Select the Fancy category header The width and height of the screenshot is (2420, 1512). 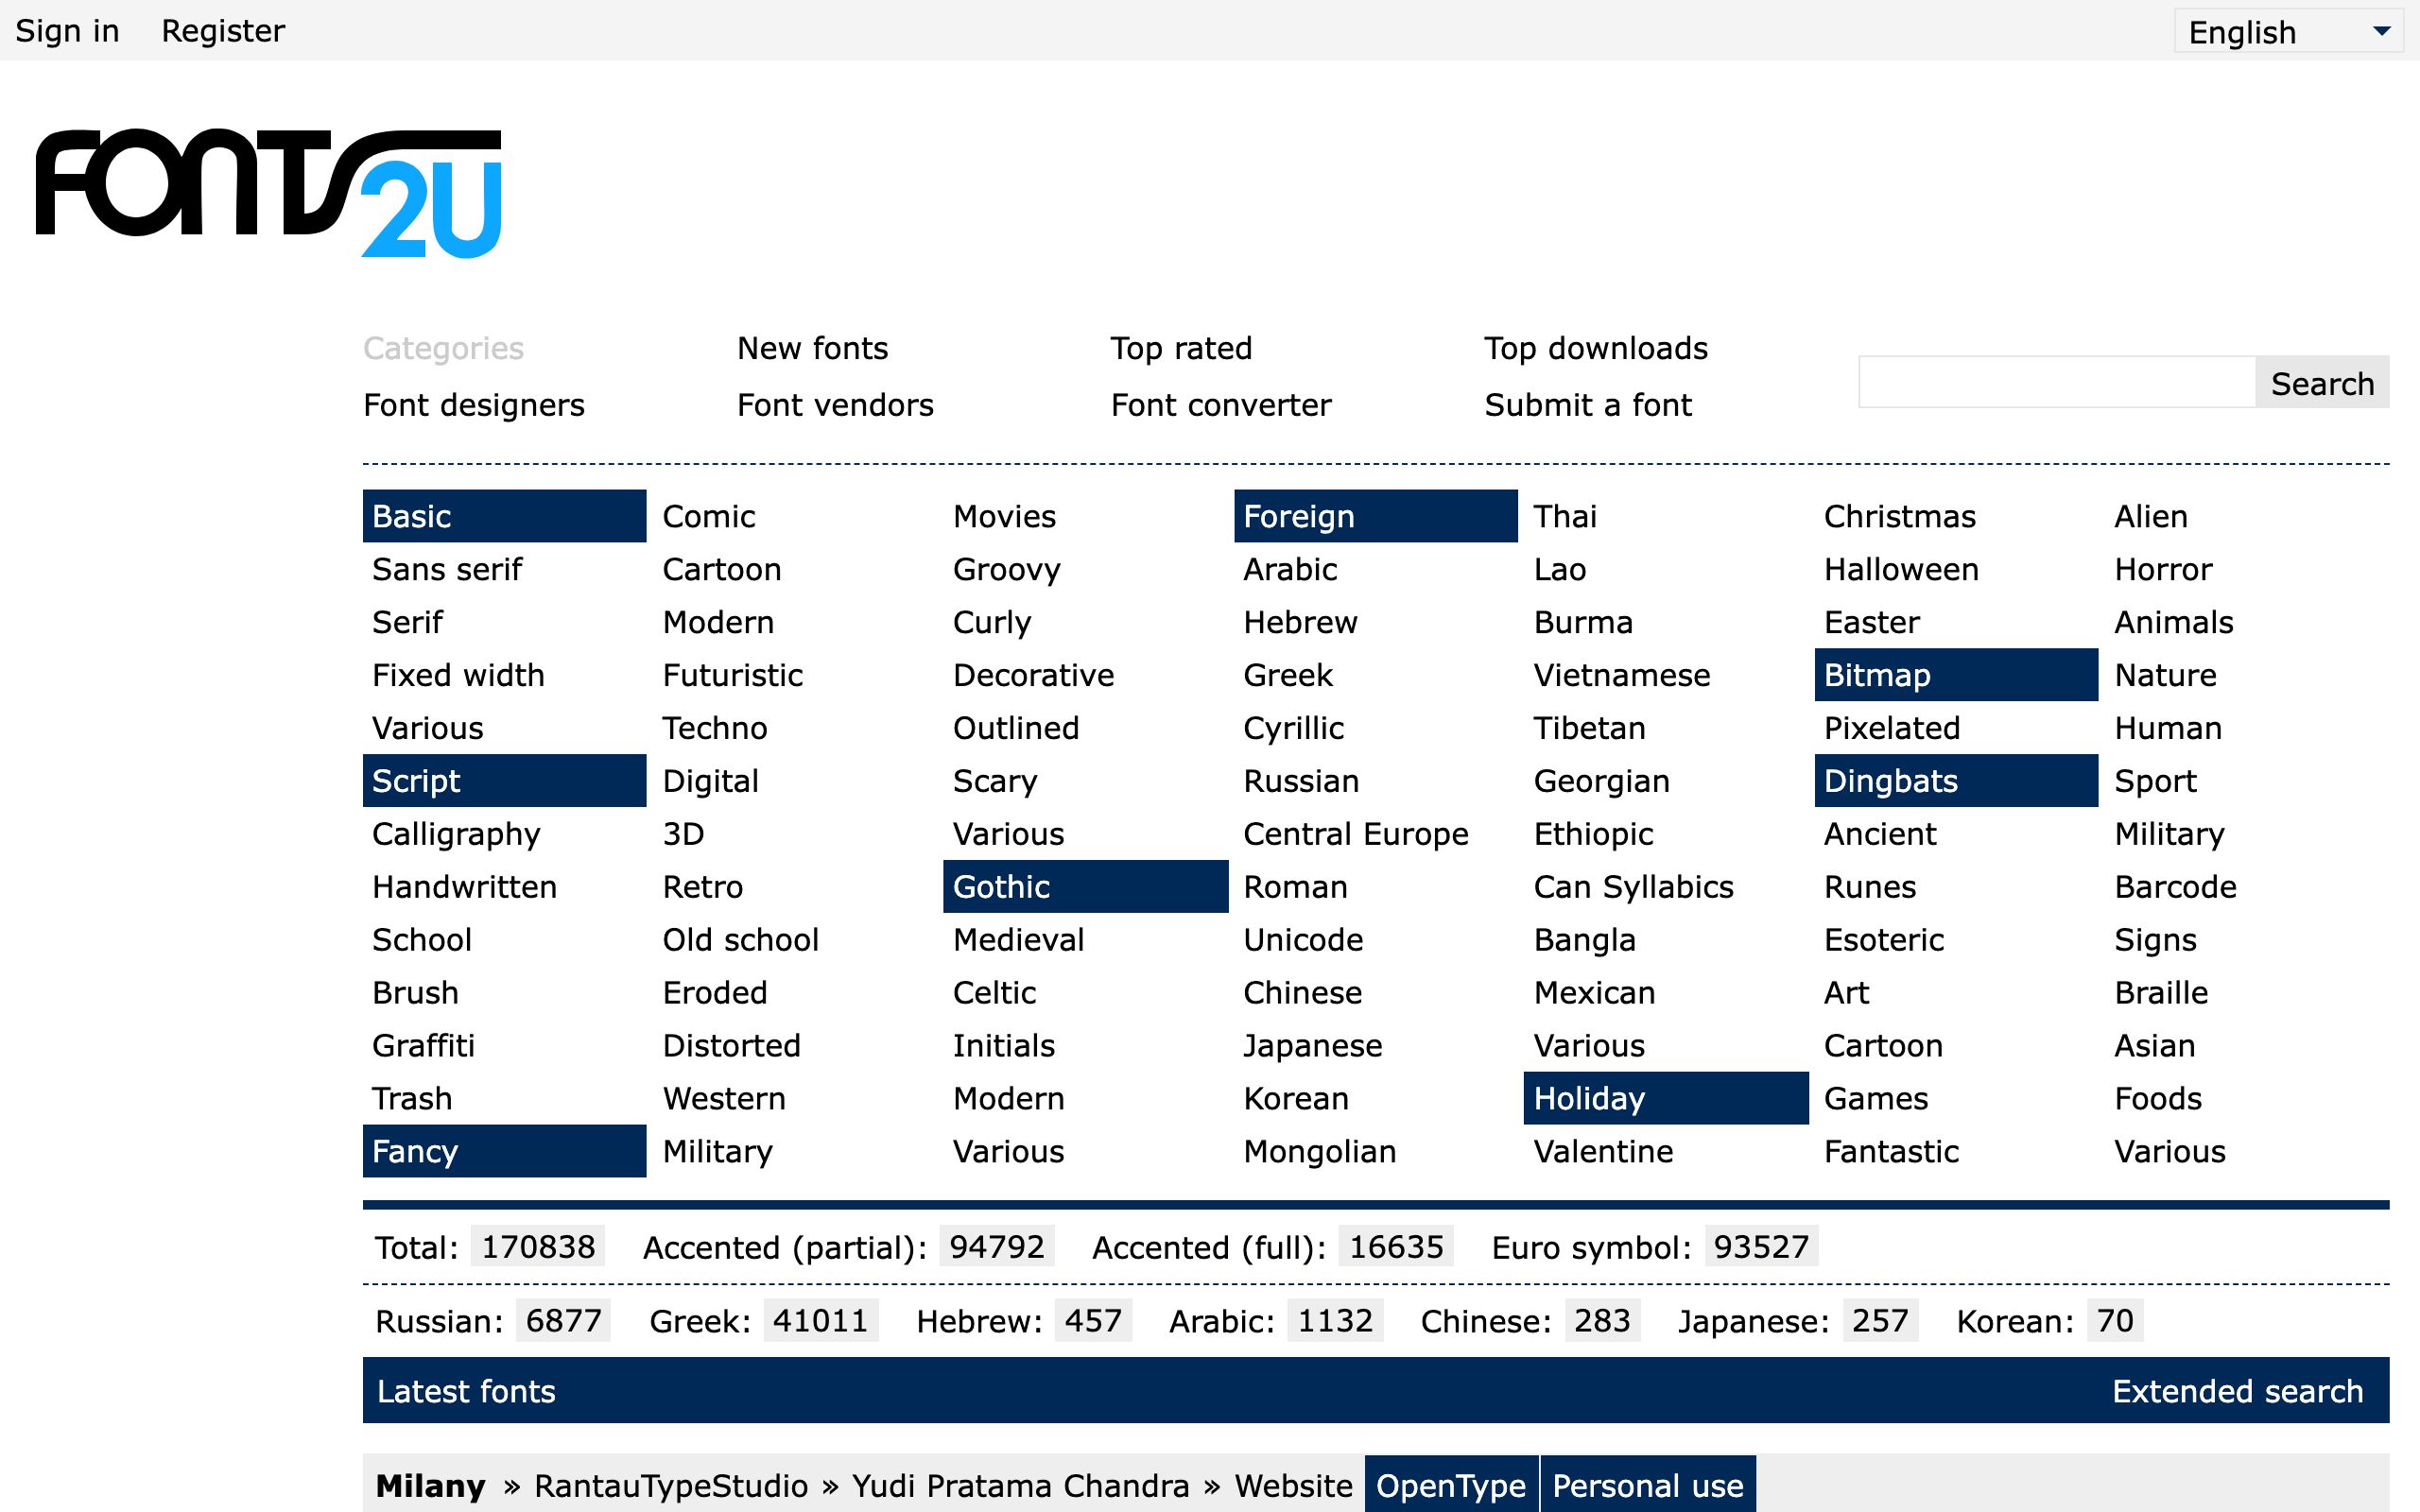[x=504, y=1151]
